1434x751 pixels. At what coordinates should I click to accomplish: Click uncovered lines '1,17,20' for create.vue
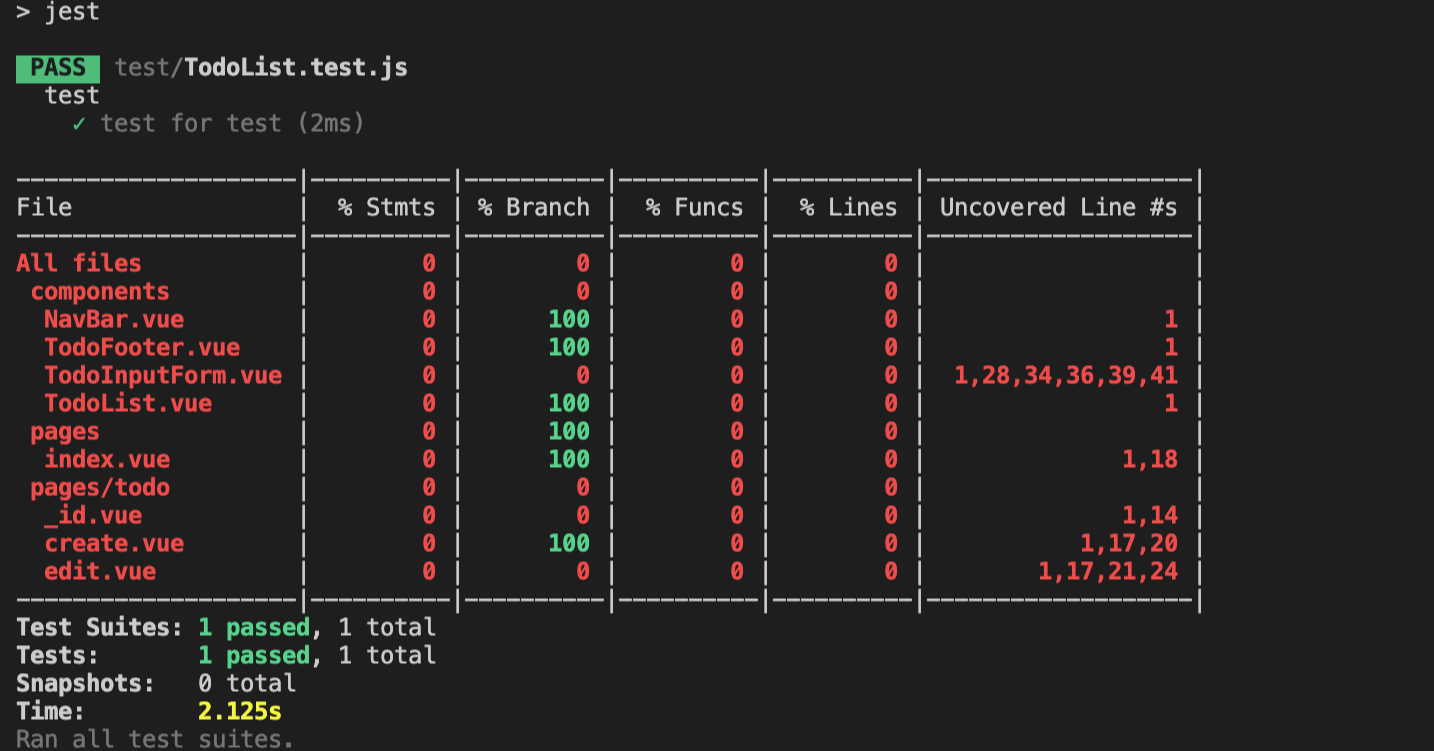click(x=1129, y=544)
